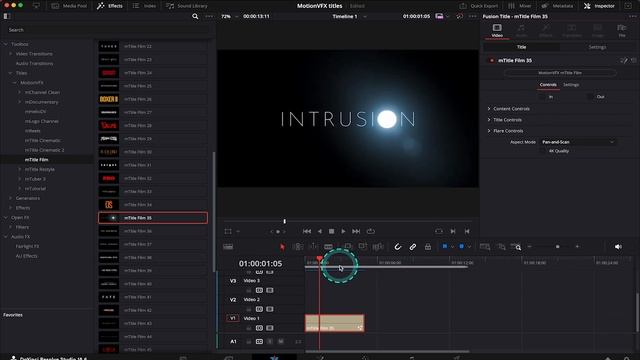
Task: Go to first frame of timeline
Action: (x=307, y=231)
